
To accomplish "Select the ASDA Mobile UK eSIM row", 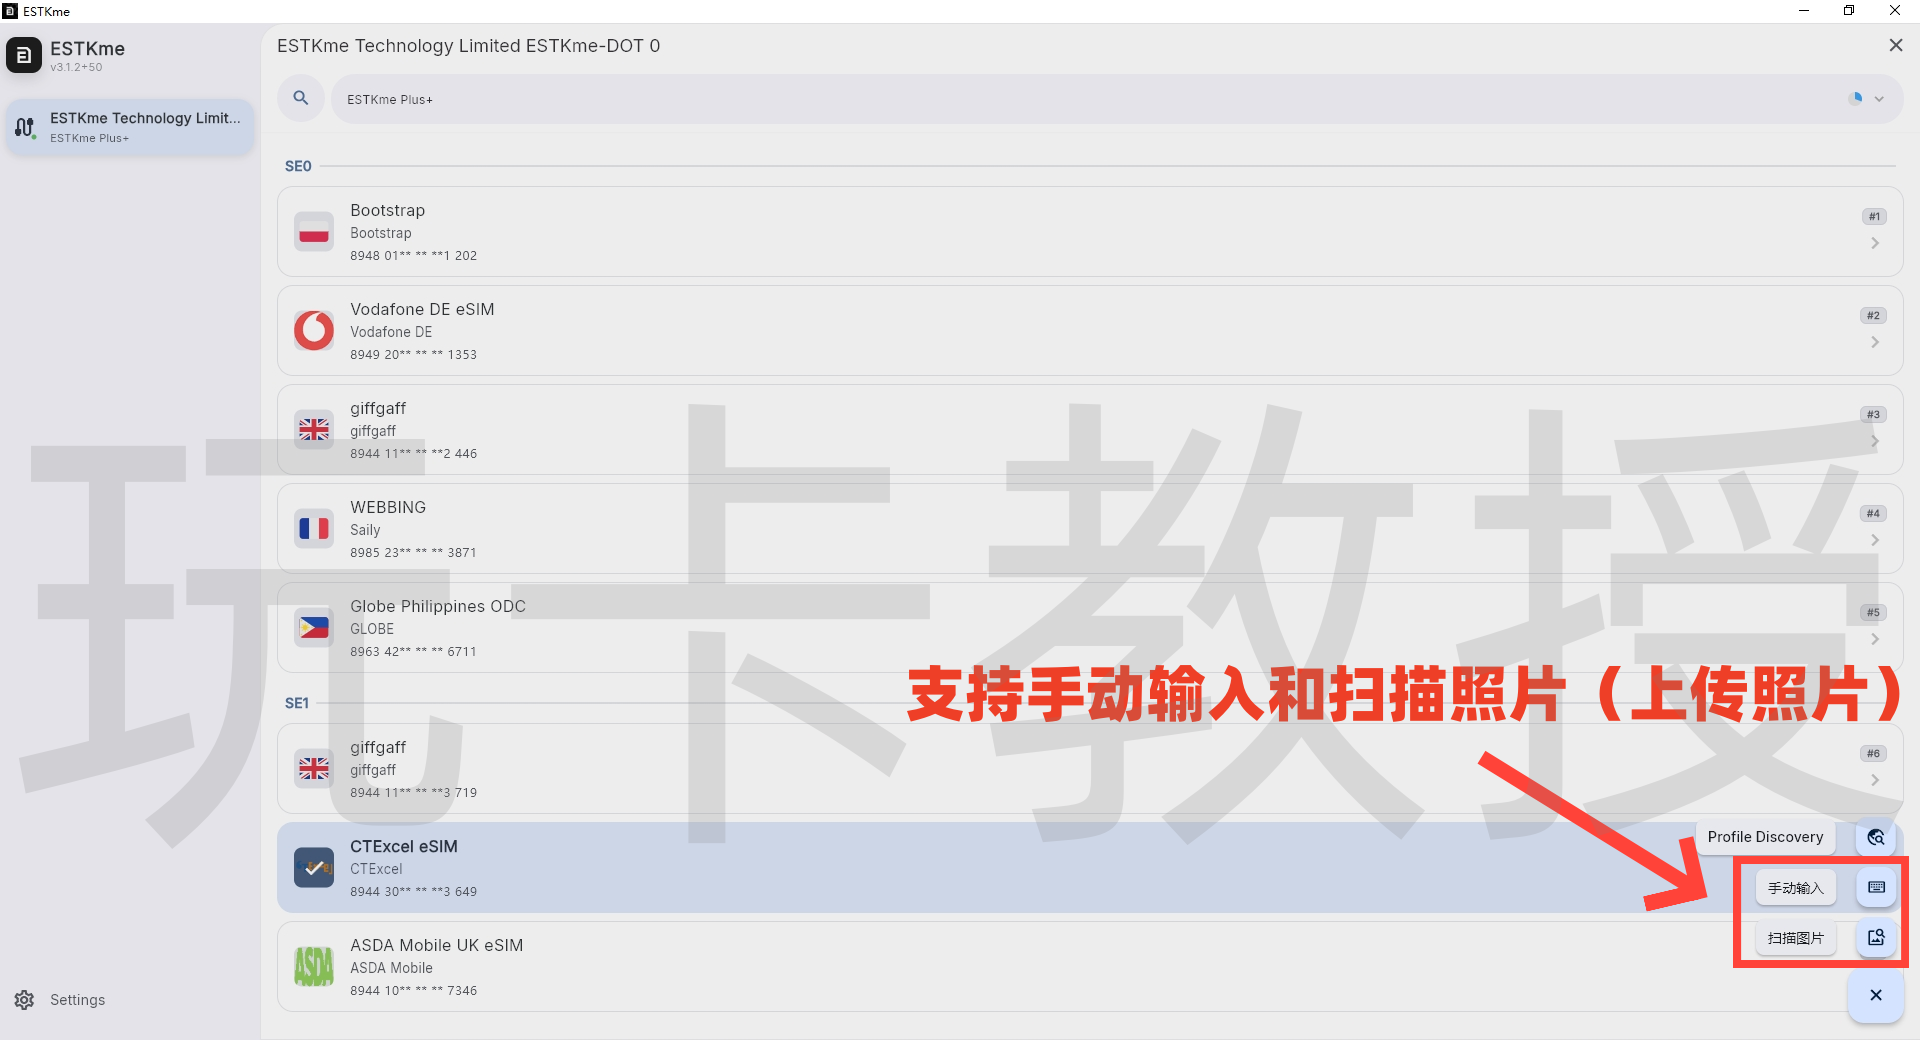I will click(1090, 966).
